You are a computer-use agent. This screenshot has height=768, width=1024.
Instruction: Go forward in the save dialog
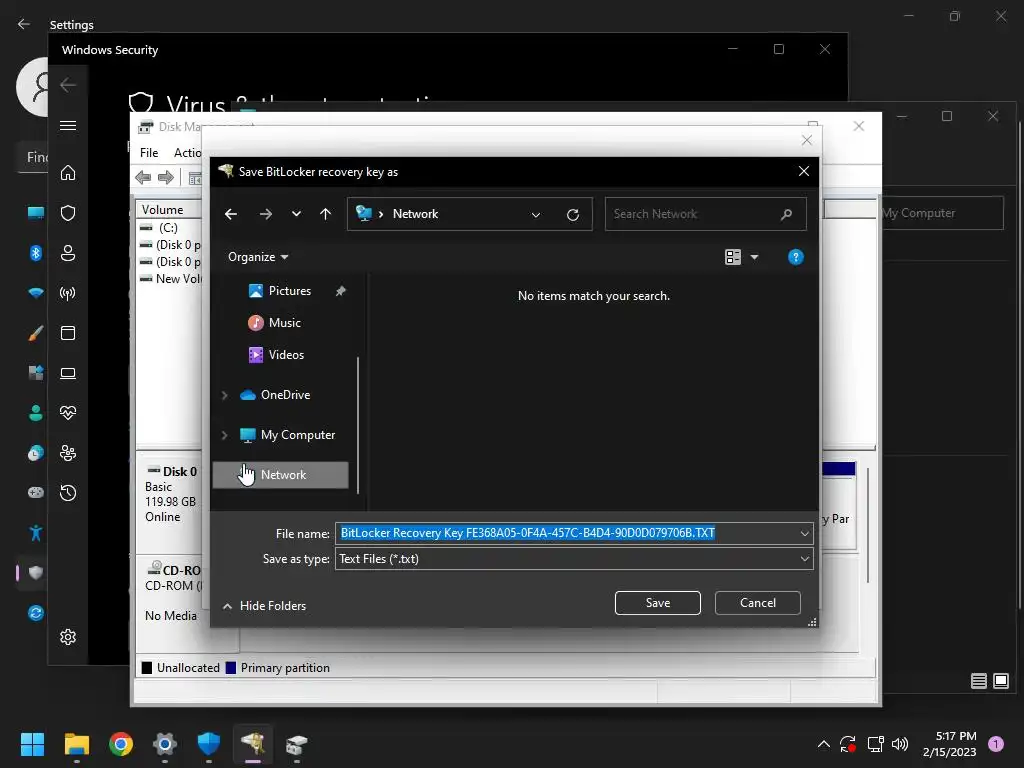tap(265, 214)
